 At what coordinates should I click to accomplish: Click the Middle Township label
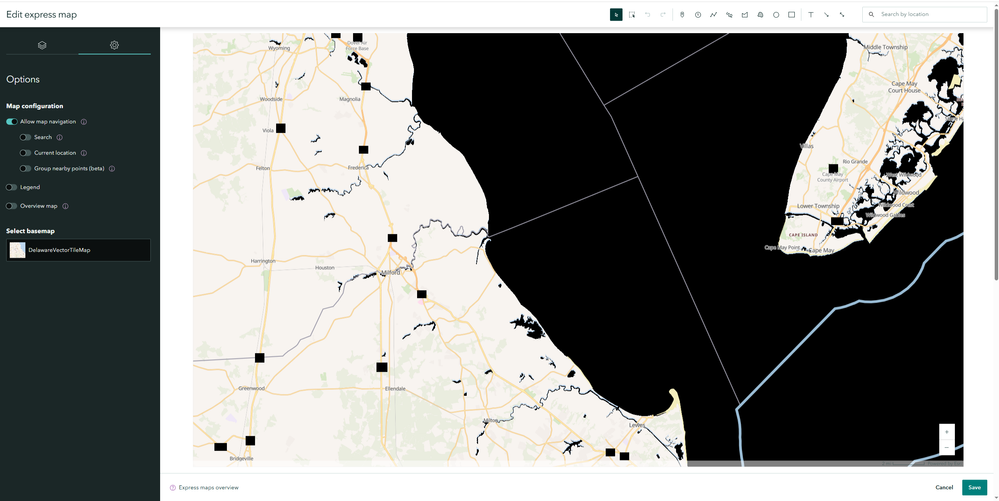point(886,47)
